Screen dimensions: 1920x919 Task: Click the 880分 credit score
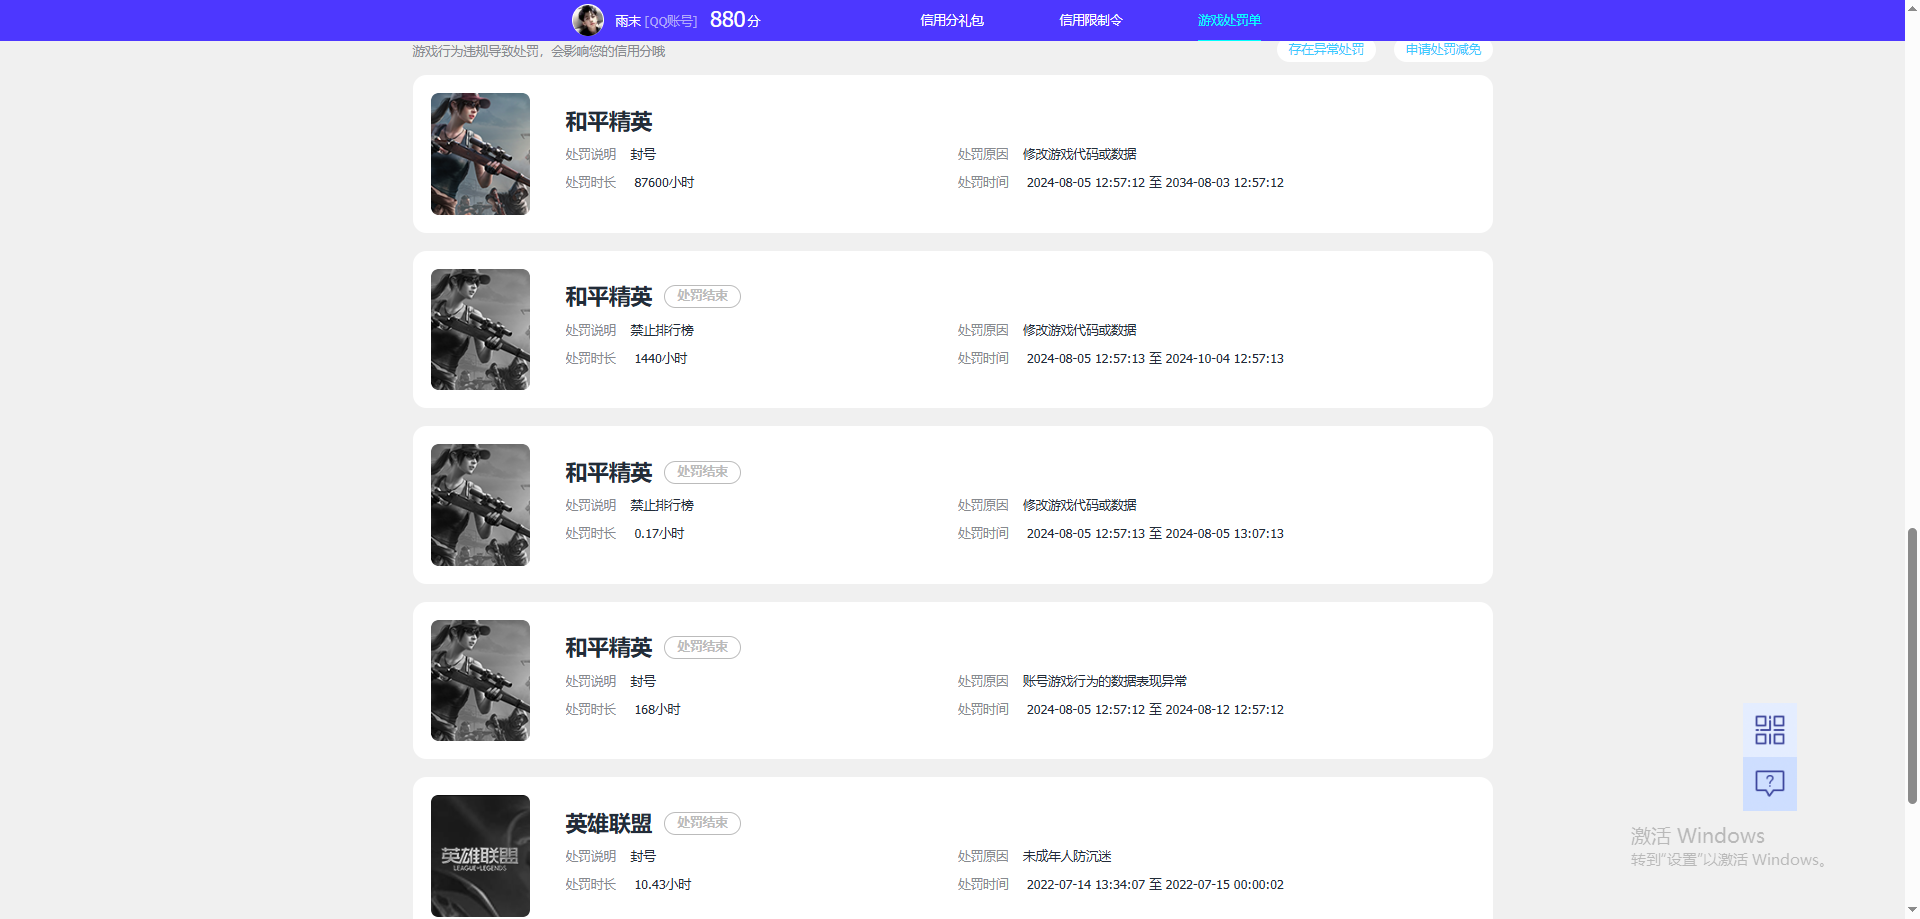pyautogui.click(x=735, y=20)
